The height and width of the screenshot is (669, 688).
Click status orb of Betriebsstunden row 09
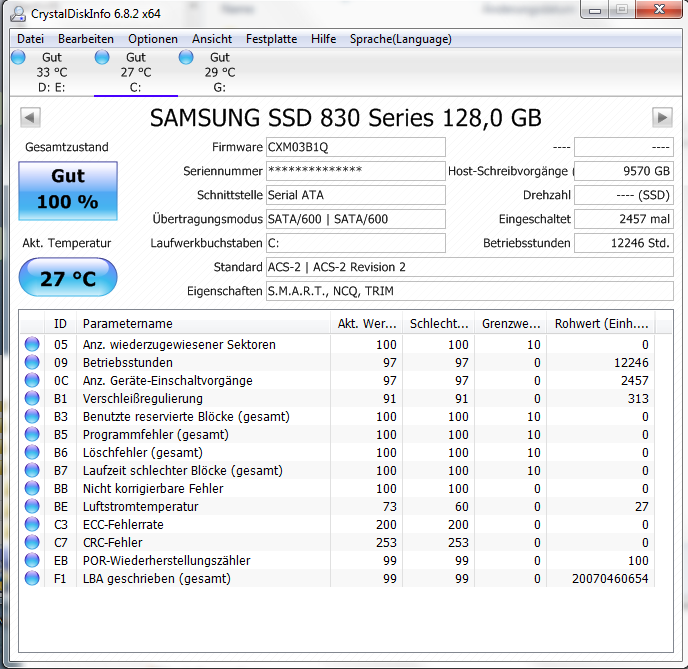pos(32,362)
